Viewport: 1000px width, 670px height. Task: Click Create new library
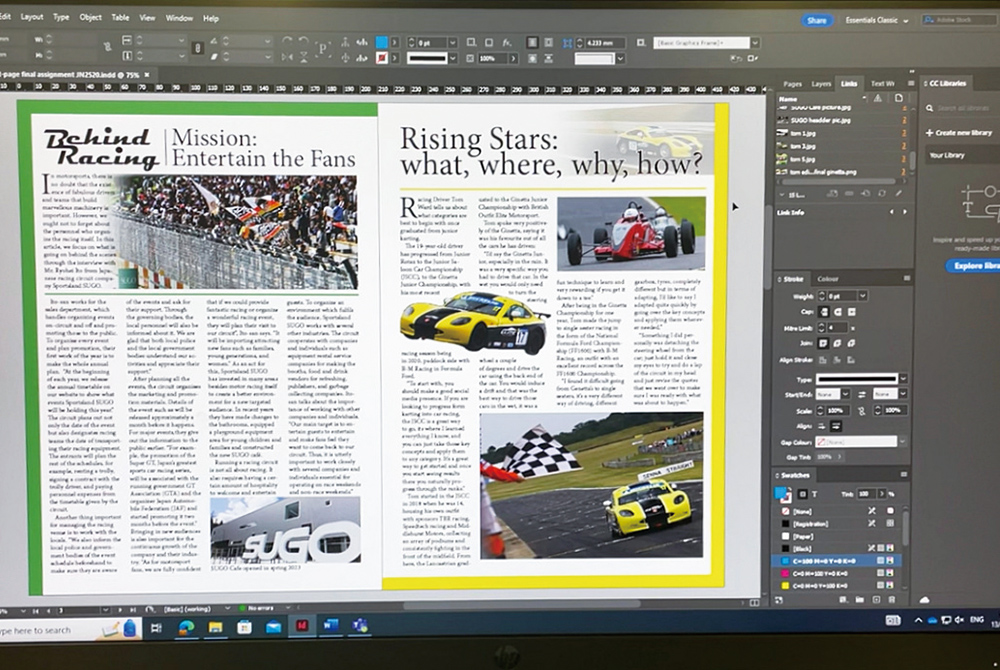pyautogui.click(x=959, y=133)
